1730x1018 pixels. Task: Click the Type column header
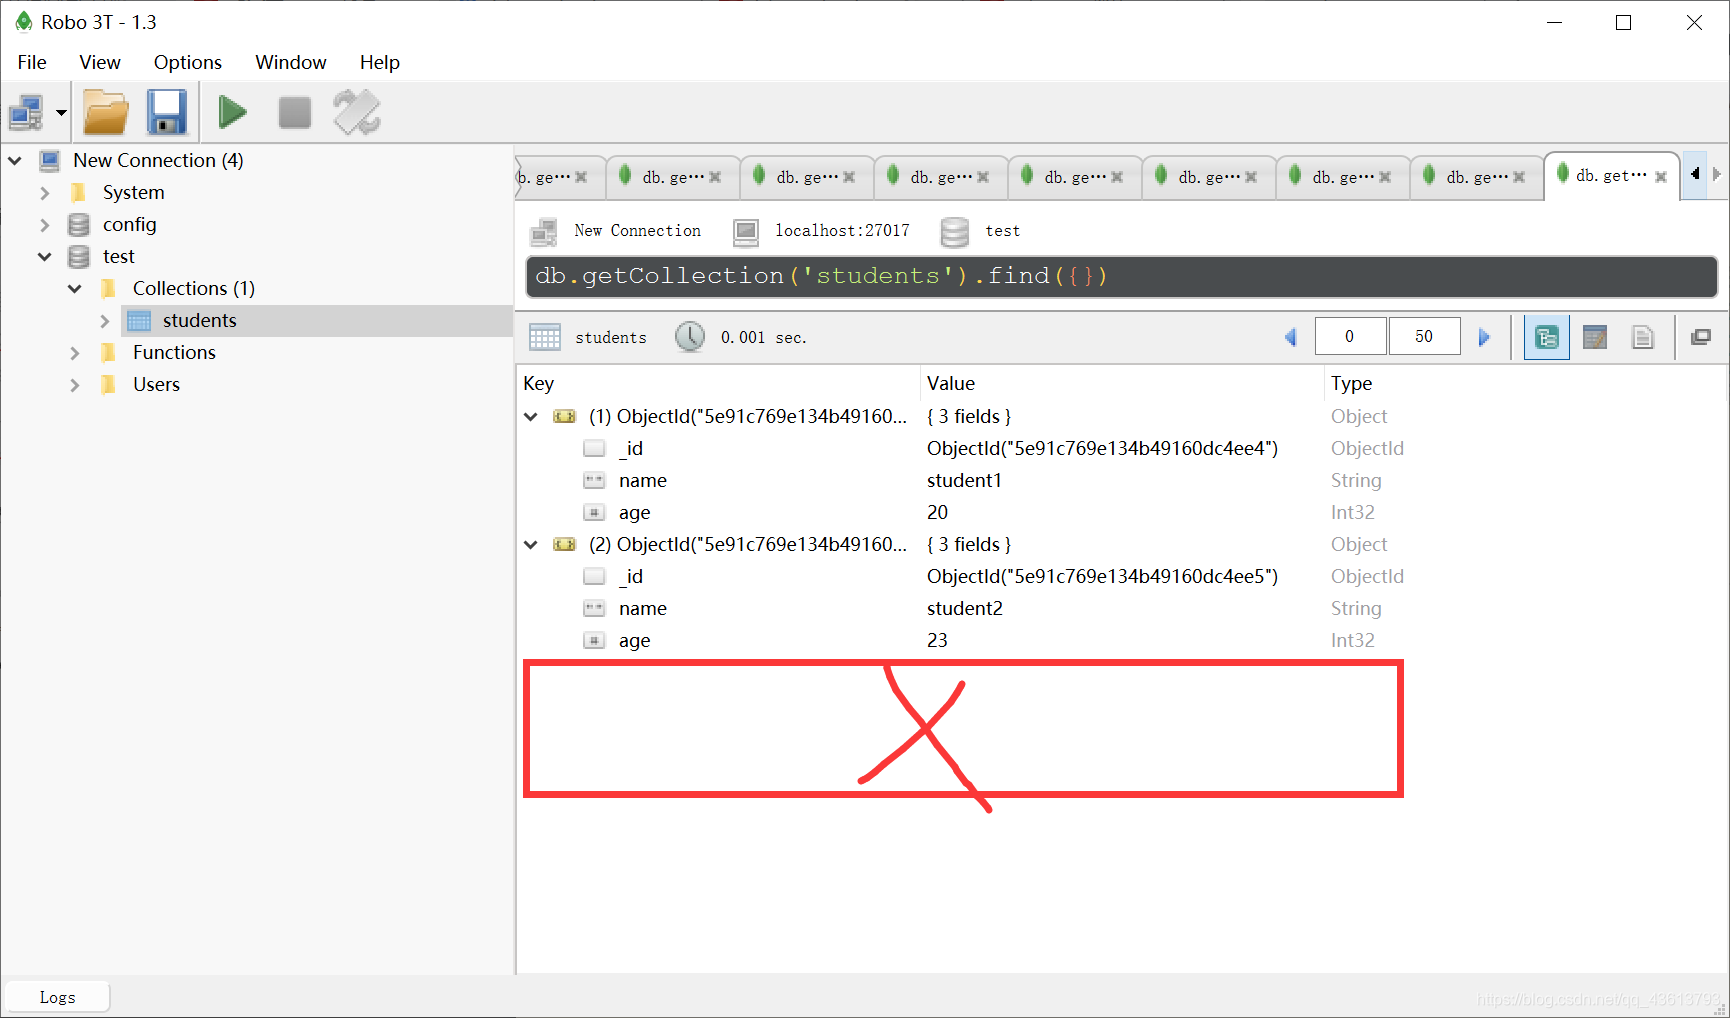(1525, 383)
